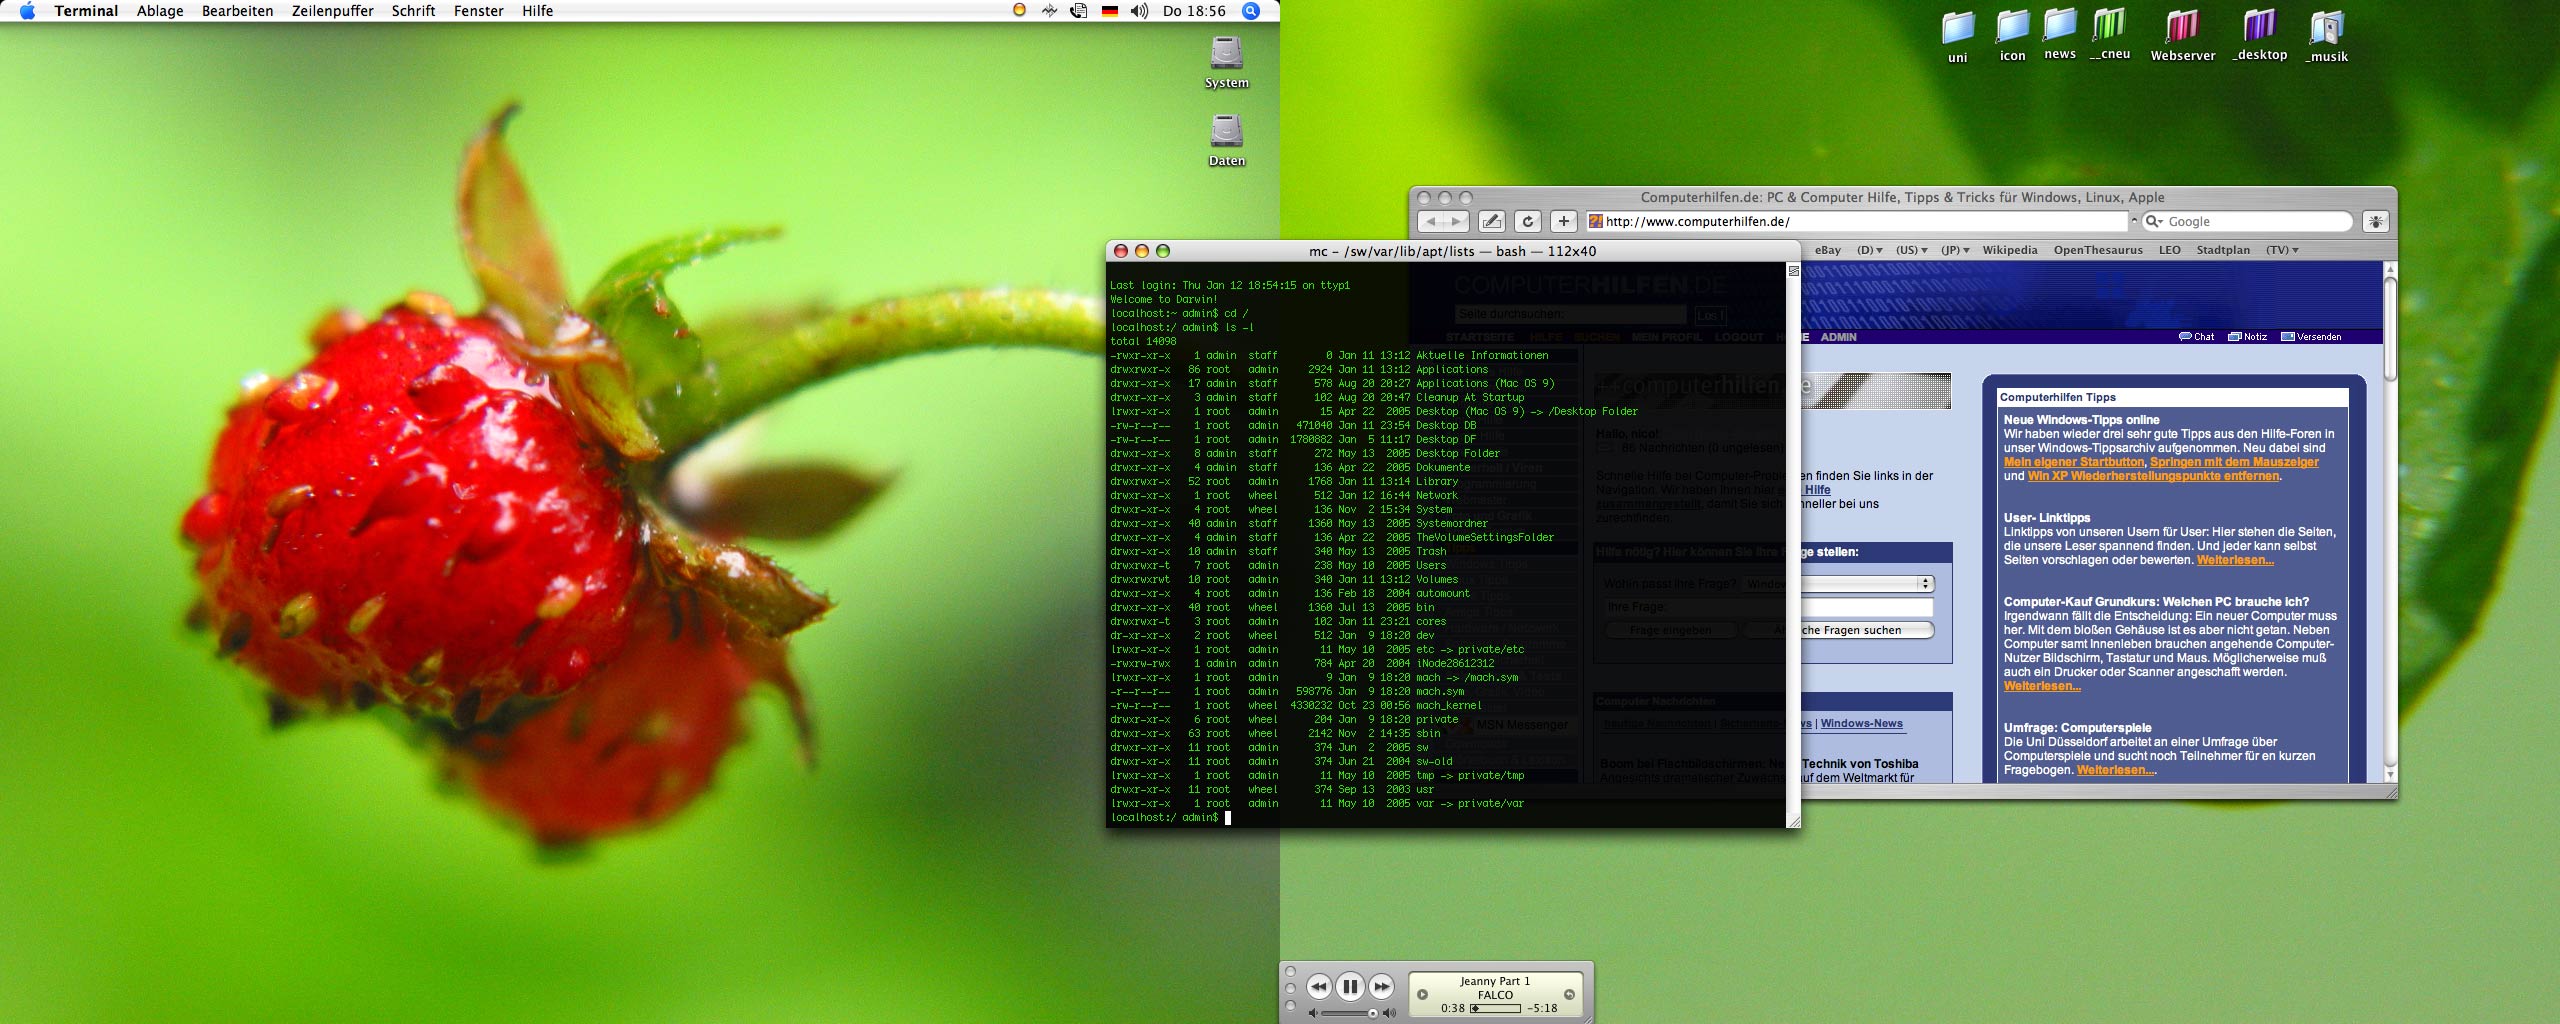2560x1024 pixels.
Task: Click Safari's forward button
Action: pos(1457,221)
